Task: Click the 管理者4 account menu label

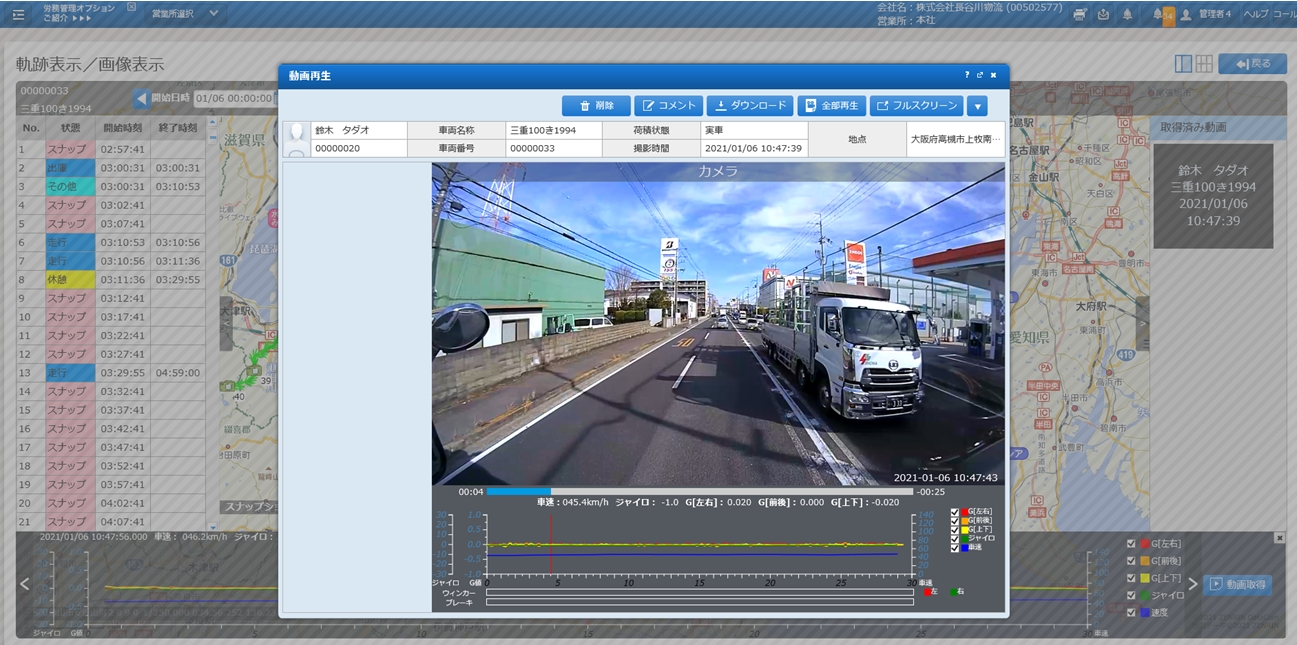Action: point(1215,15)
